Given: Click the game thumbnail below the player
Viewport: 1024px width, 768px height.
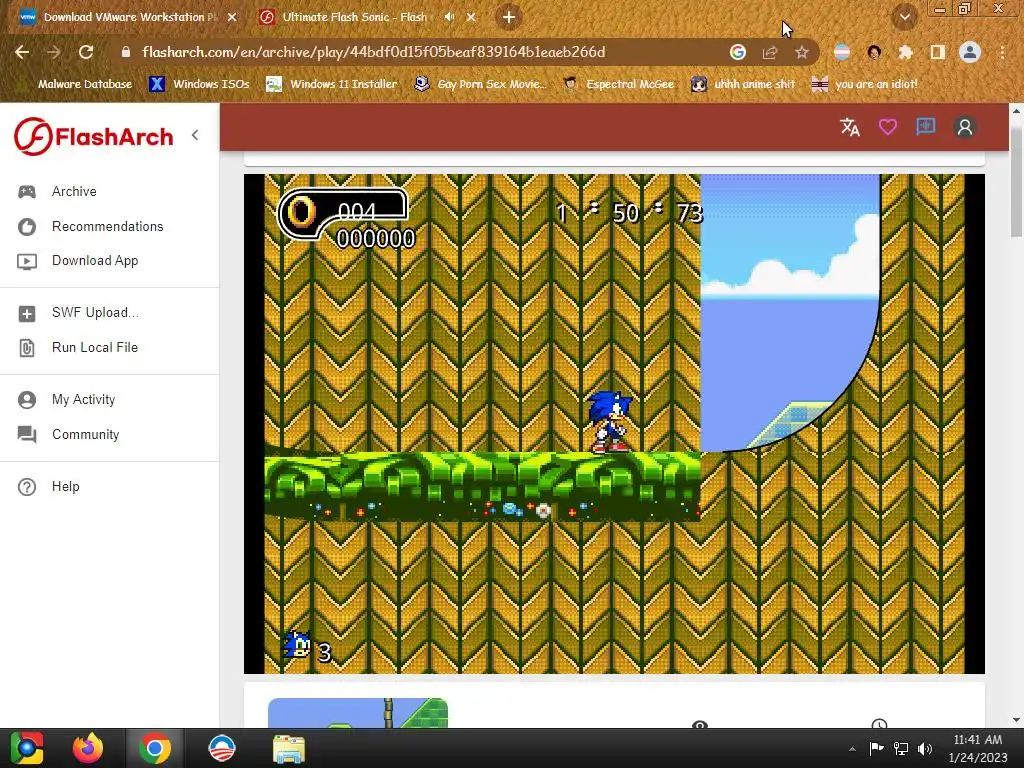Looking at the screenshot, I should [358, 712].
